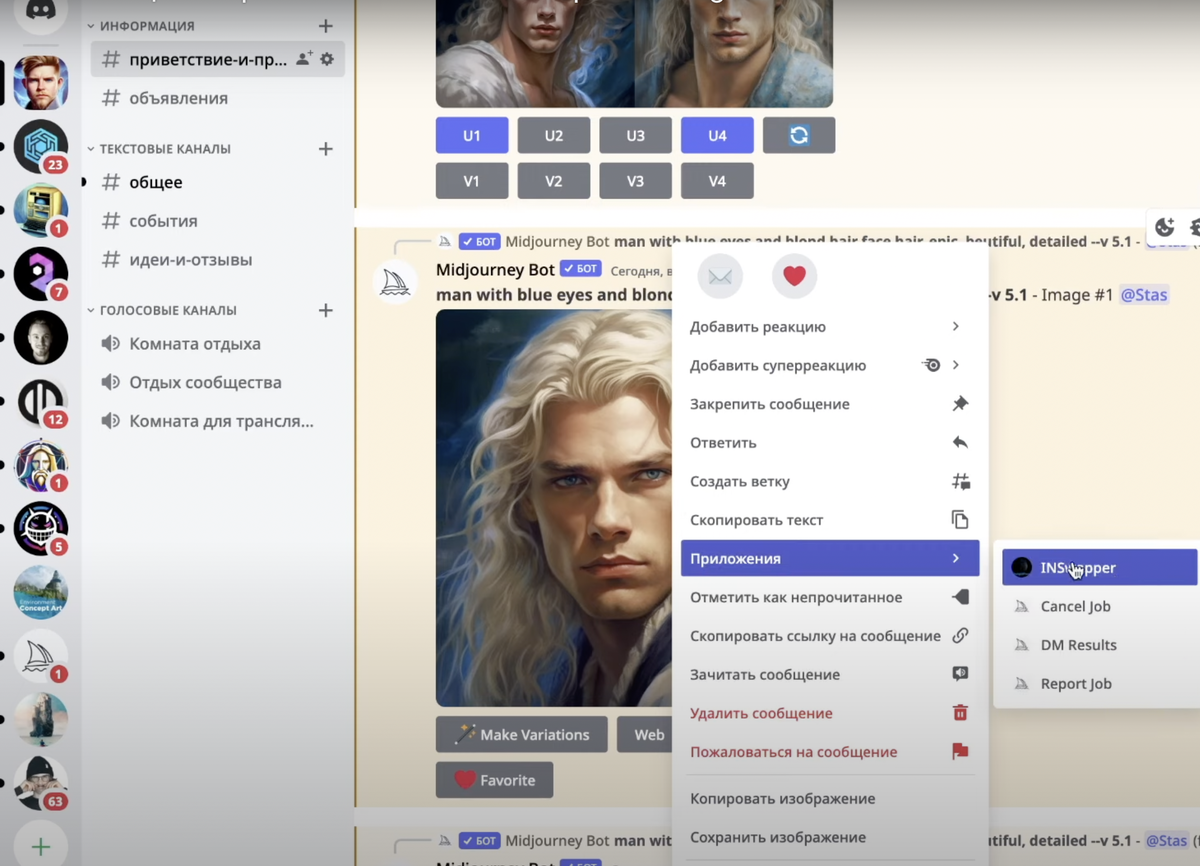
Task: Click U2 upscale button
Action: point(554,135)
